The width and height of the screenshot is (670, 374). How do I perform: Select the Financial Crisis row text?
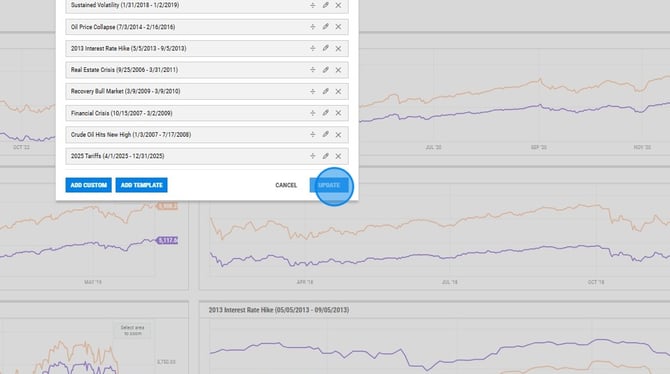point(121,113)
